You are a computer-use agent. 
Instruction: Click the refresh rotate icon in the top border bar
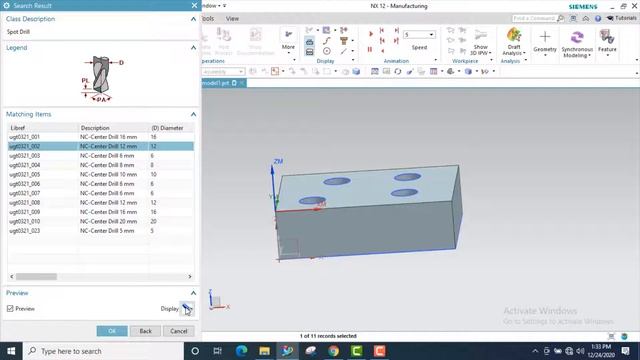(398, 71)
